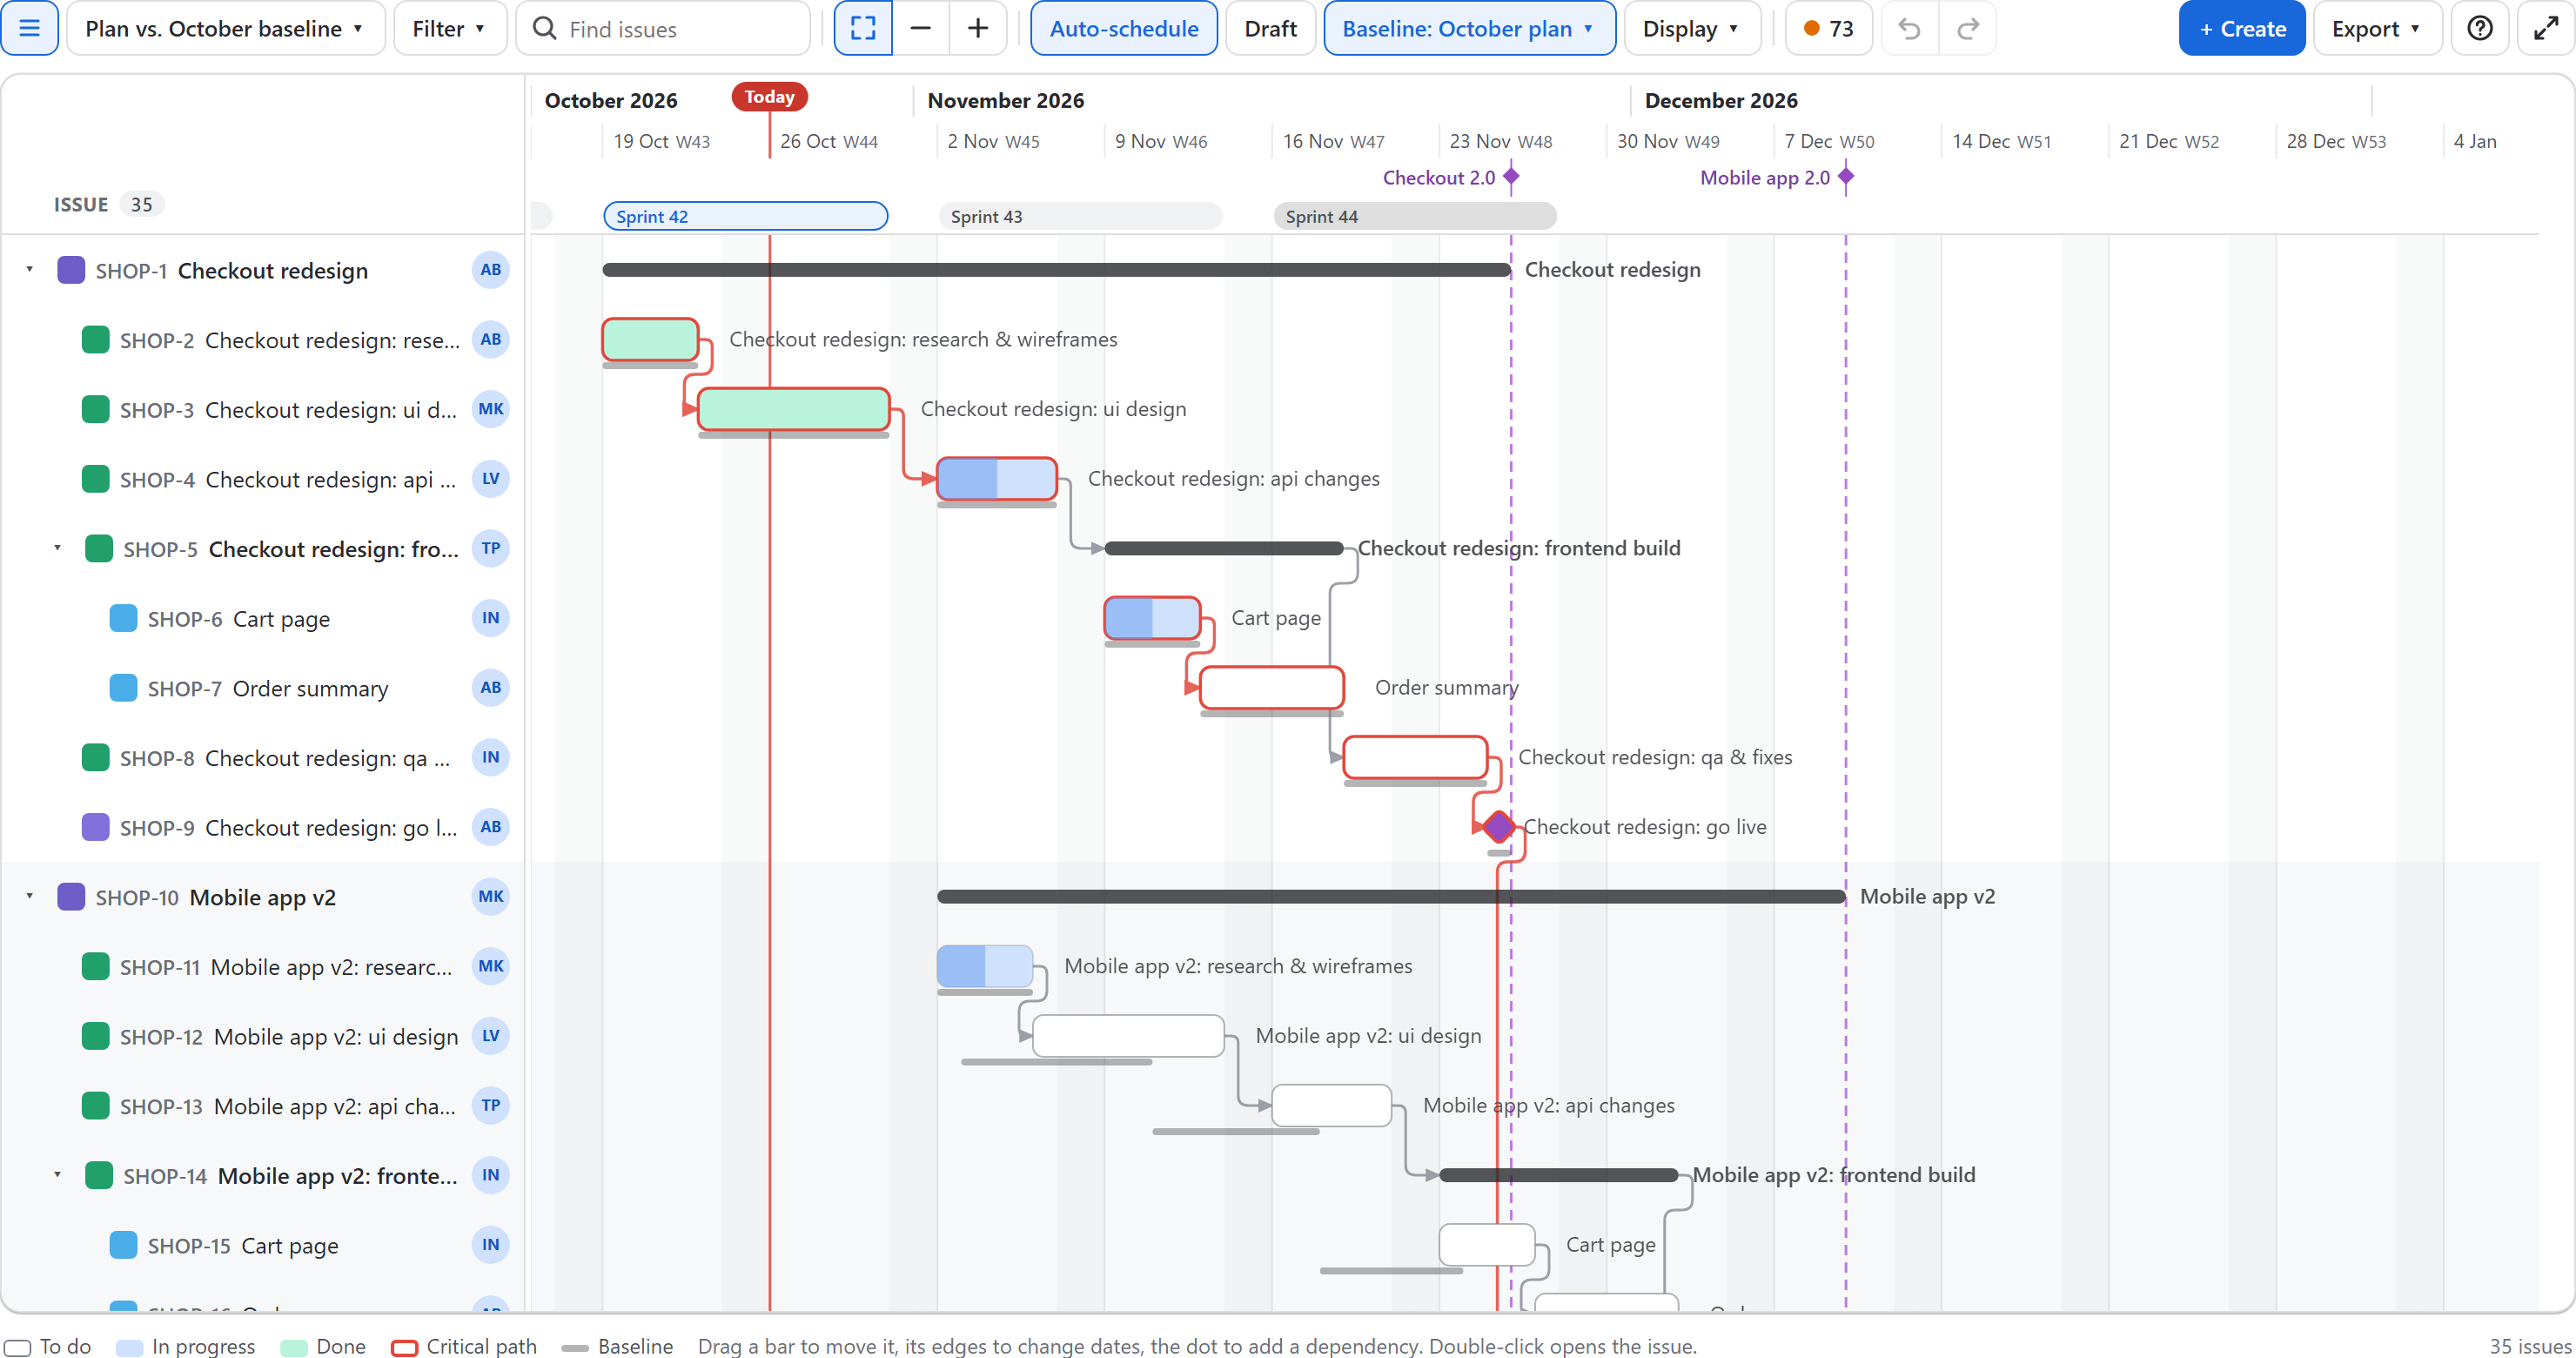This screenshot has height=1358, width=2576.
Task: Zoom out the timeline with minus
Action: tap(920, 28)
